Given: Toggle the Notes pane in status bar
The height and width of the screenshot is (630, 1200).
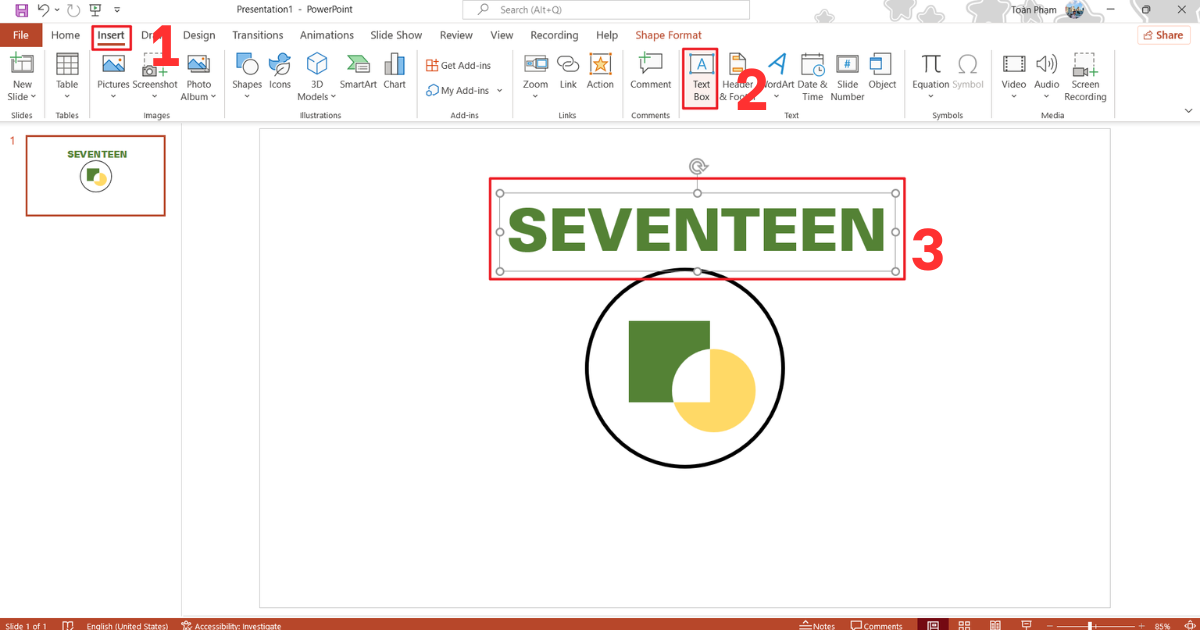Looking at the screenshot, I should coord(818,625).
